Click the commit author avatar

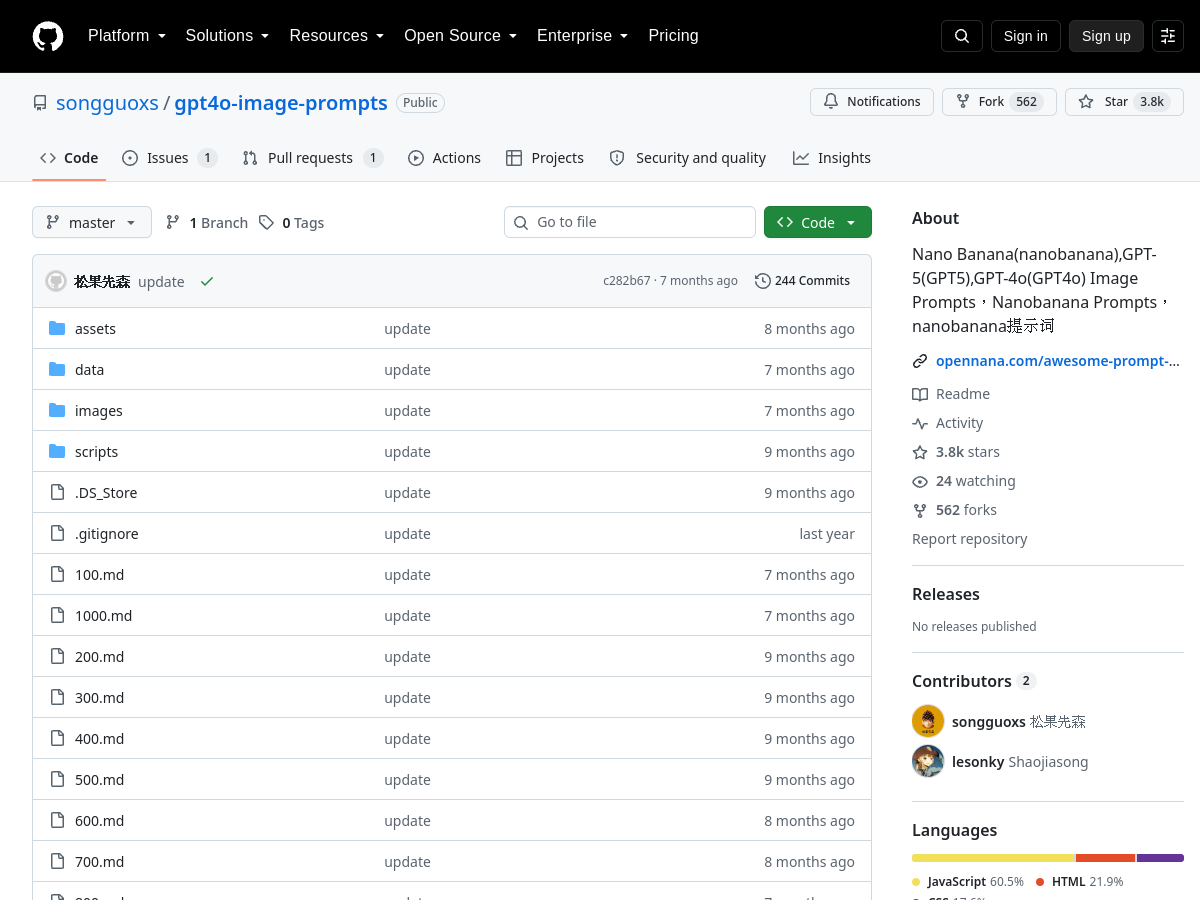pyautogui.click(x=56, y=281)
